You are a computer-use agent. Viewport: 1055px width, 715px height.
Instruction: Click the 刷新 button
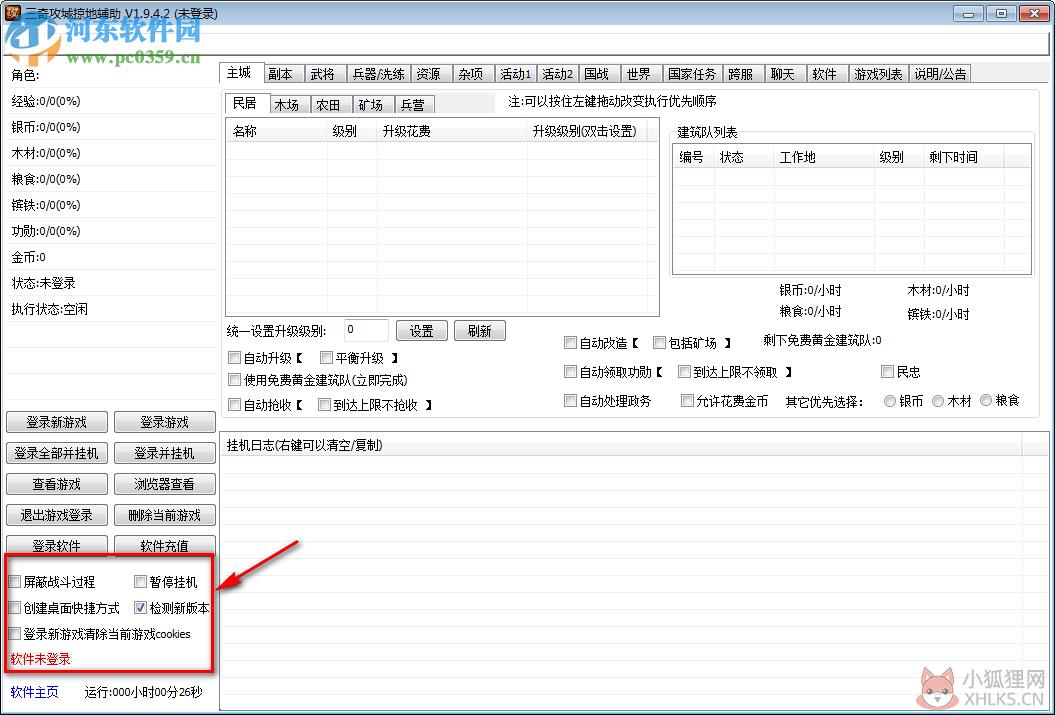click(480, 331)
